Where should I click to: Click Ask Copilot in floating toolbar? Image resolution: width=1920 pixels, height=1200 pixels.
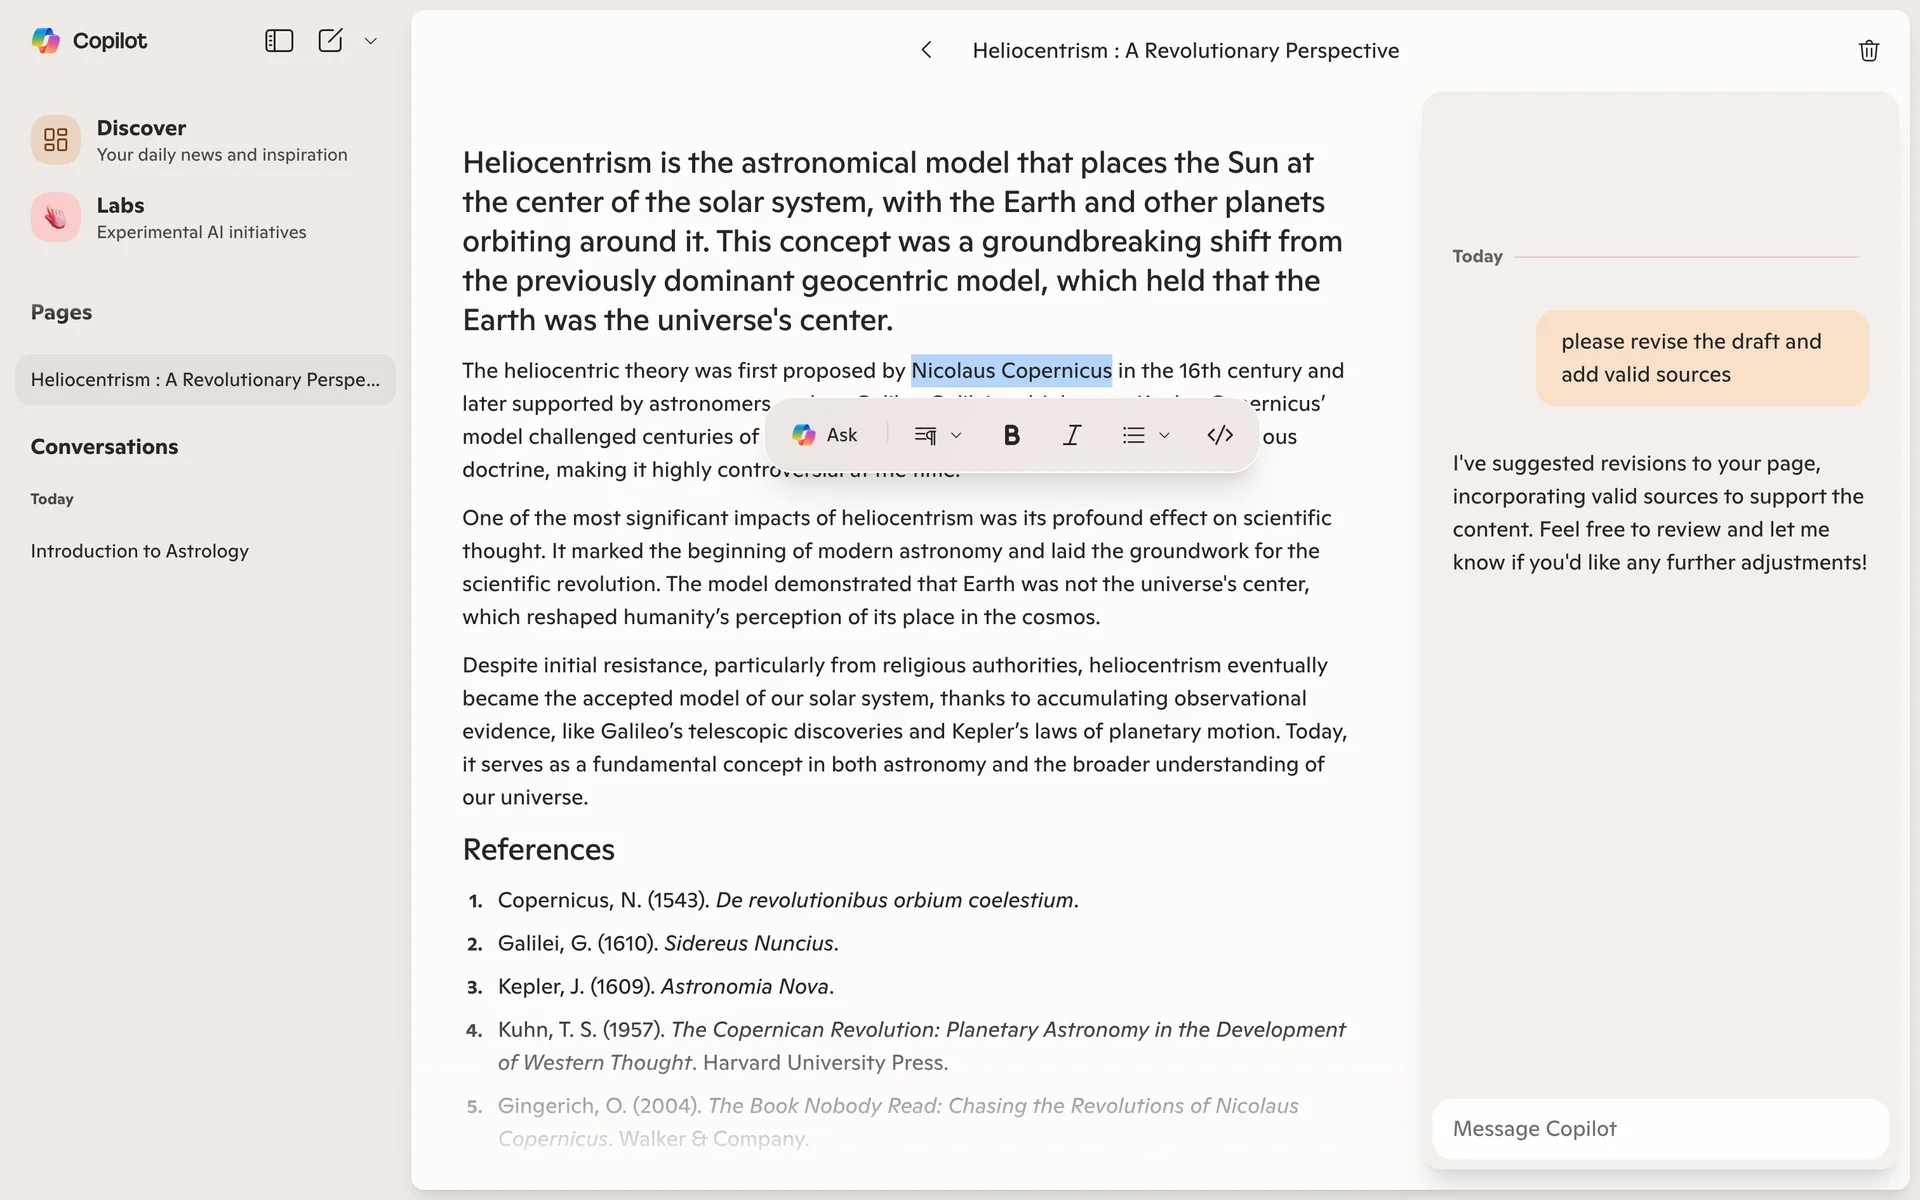(x=825, y=435)
